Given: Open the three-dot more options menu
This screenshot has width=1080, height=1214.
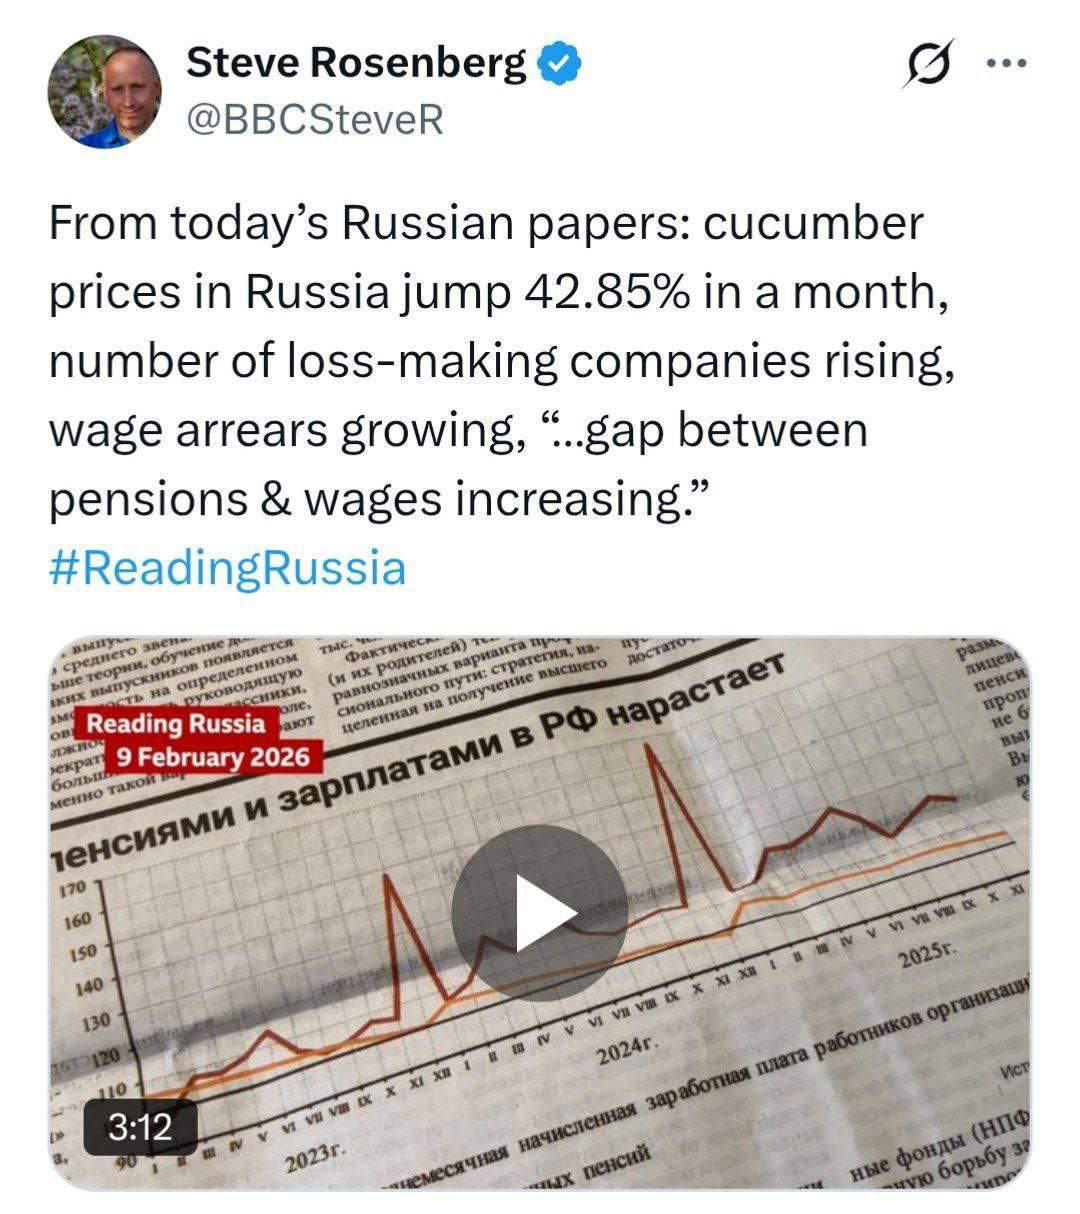Looking at the screenshot, I should point(1006,64).
